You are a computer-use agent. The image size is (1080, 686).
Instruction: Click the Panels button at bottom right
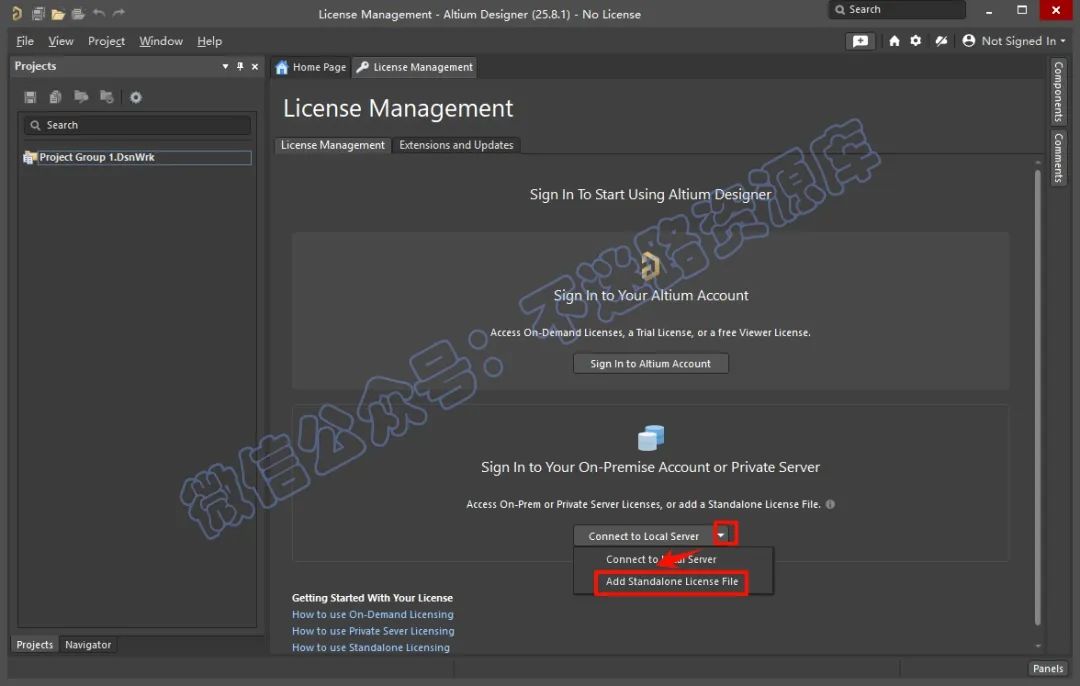[x=1048, y=668]
